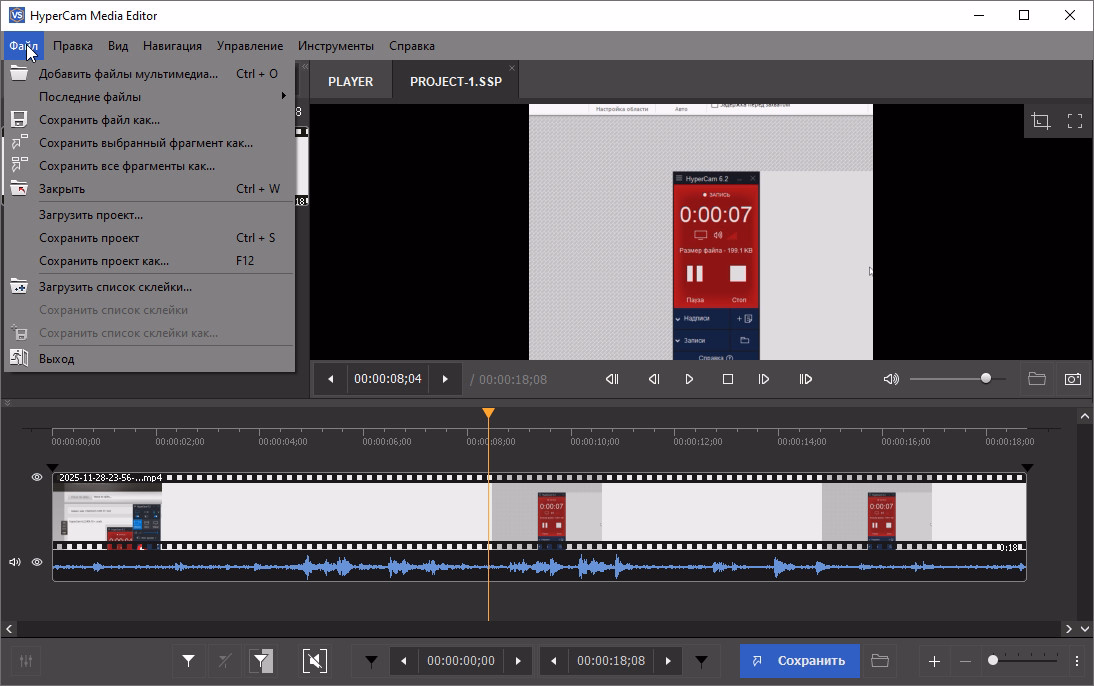Toggle video track visibility eye icon
Screen dimensions: 1094x686
pos(37,478)
